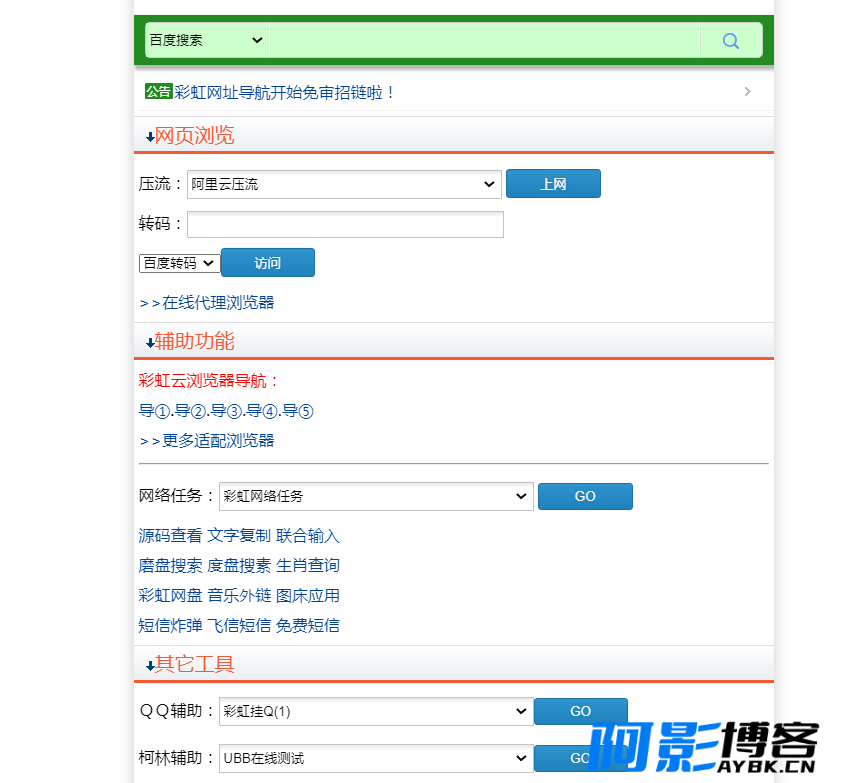
Task: Open the 生肖查询 link
Action: pos(308,566)
